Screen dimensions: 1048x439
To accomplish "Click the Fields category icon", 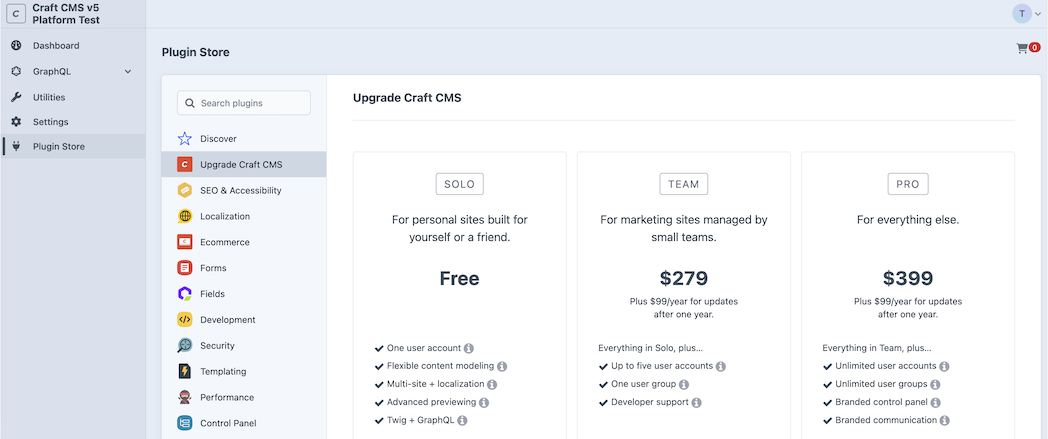I will (x=184, y=294).
